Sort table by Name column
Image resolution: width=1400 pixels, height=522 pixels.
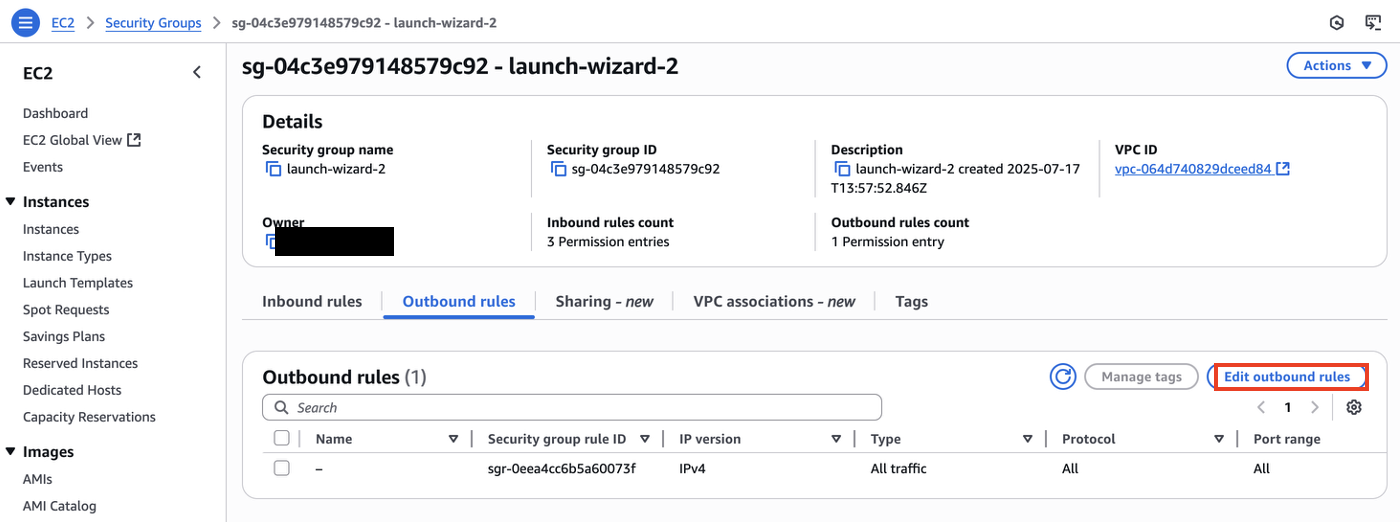453,439
